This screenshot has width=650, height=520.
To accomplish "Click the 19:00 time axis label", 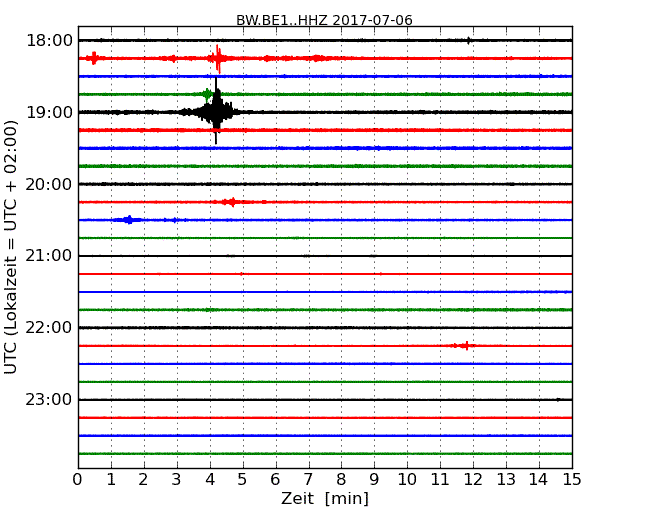I will click(49, 112).
